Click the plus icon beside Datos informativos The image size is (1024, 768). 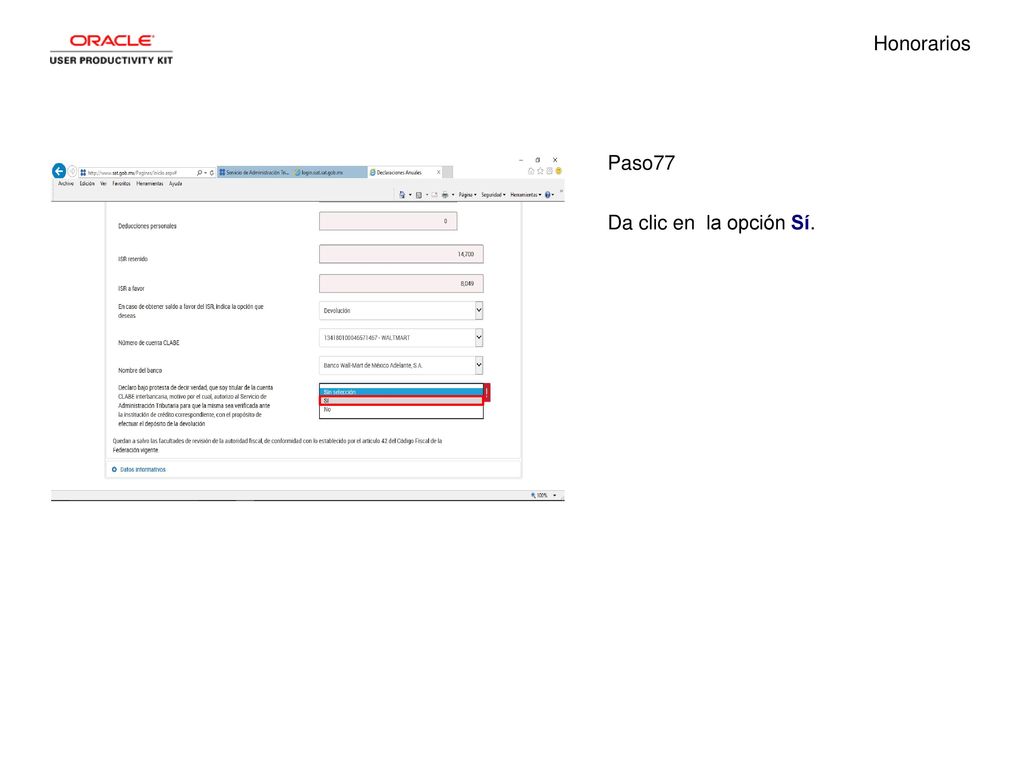pyautogui.click(x=114, y=470)
